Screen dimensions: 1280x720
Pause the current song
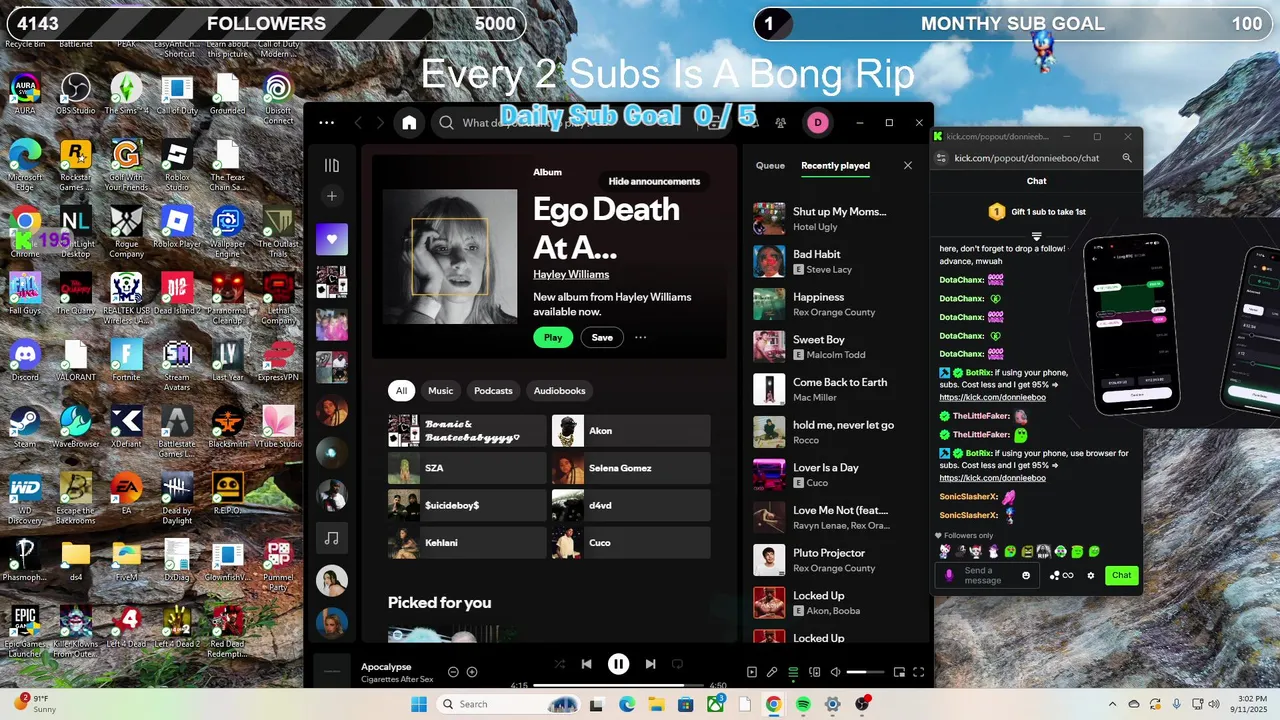[619, 664]
